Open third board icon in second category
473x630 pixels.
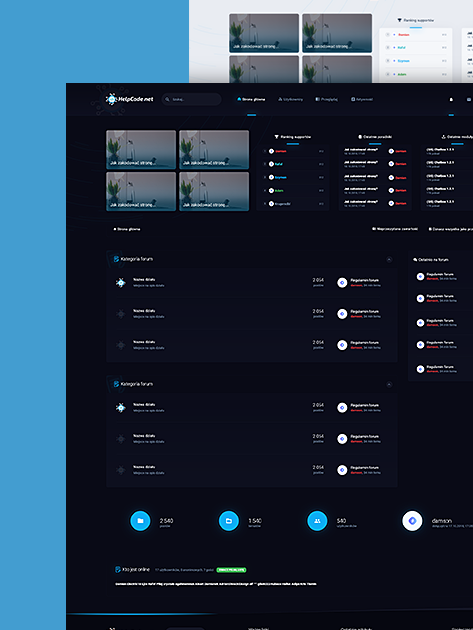tap(121, 470)
